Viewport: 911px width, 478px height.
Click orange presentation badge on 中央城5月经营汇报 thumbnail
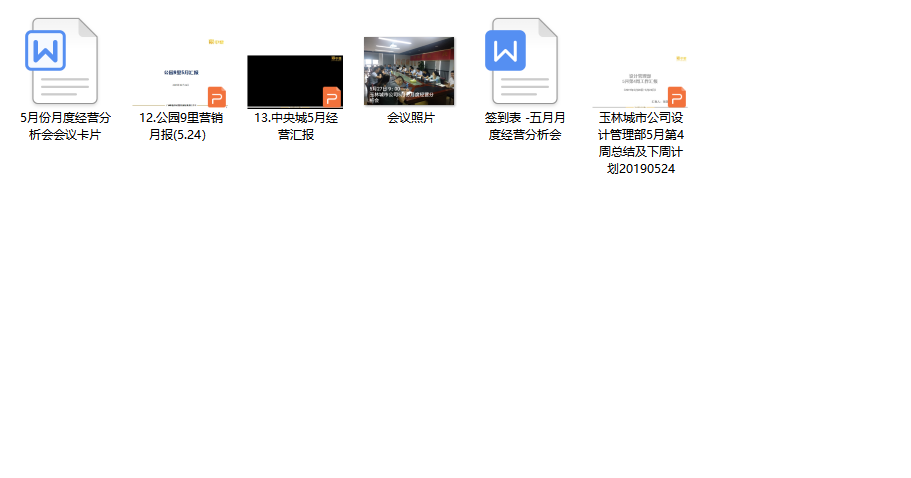click(x=332, y=97)
